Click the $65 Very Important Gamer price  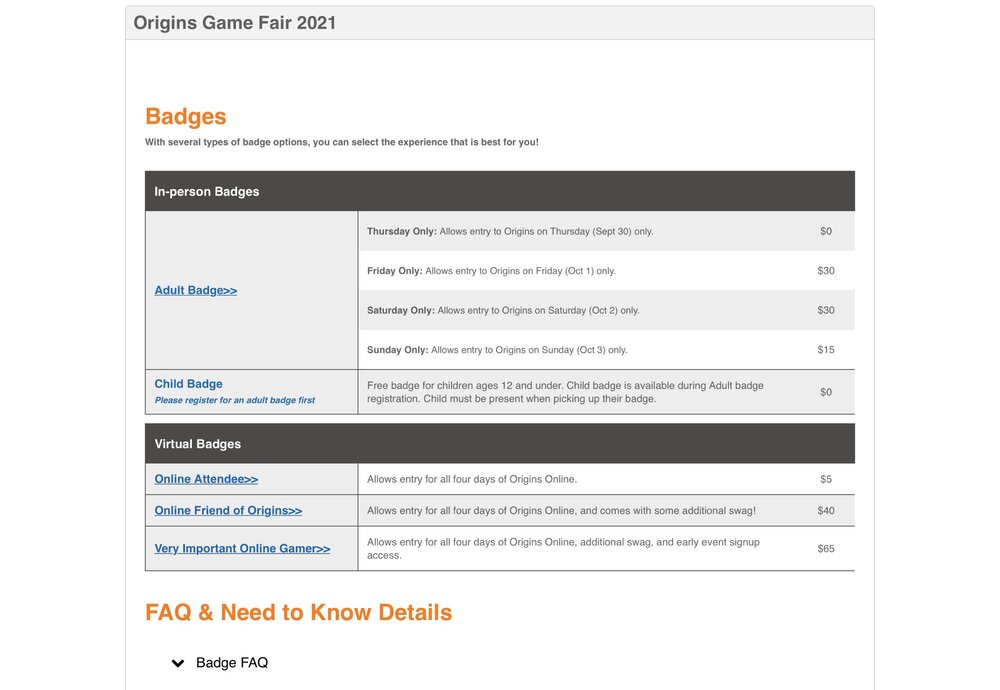[826, 548]
